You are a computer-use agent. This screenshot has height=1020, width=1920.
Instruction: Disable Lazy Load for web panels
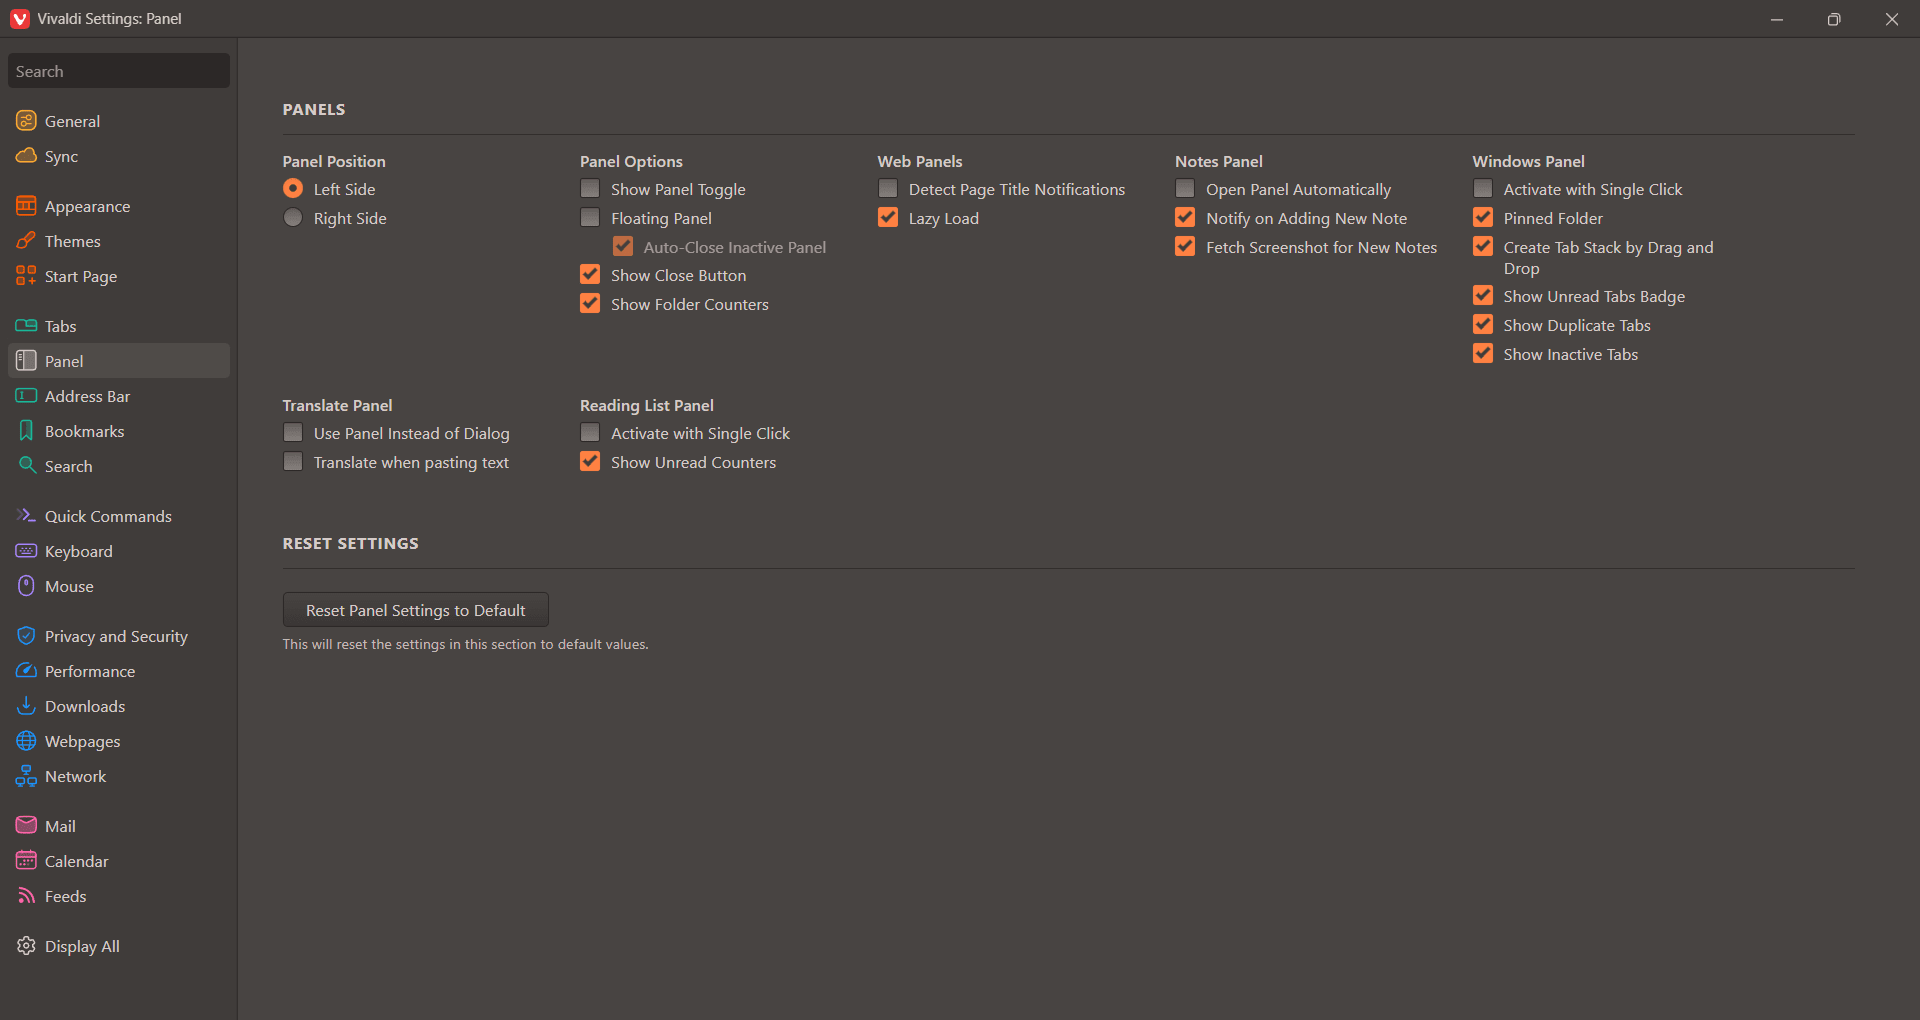coord(888,218)
